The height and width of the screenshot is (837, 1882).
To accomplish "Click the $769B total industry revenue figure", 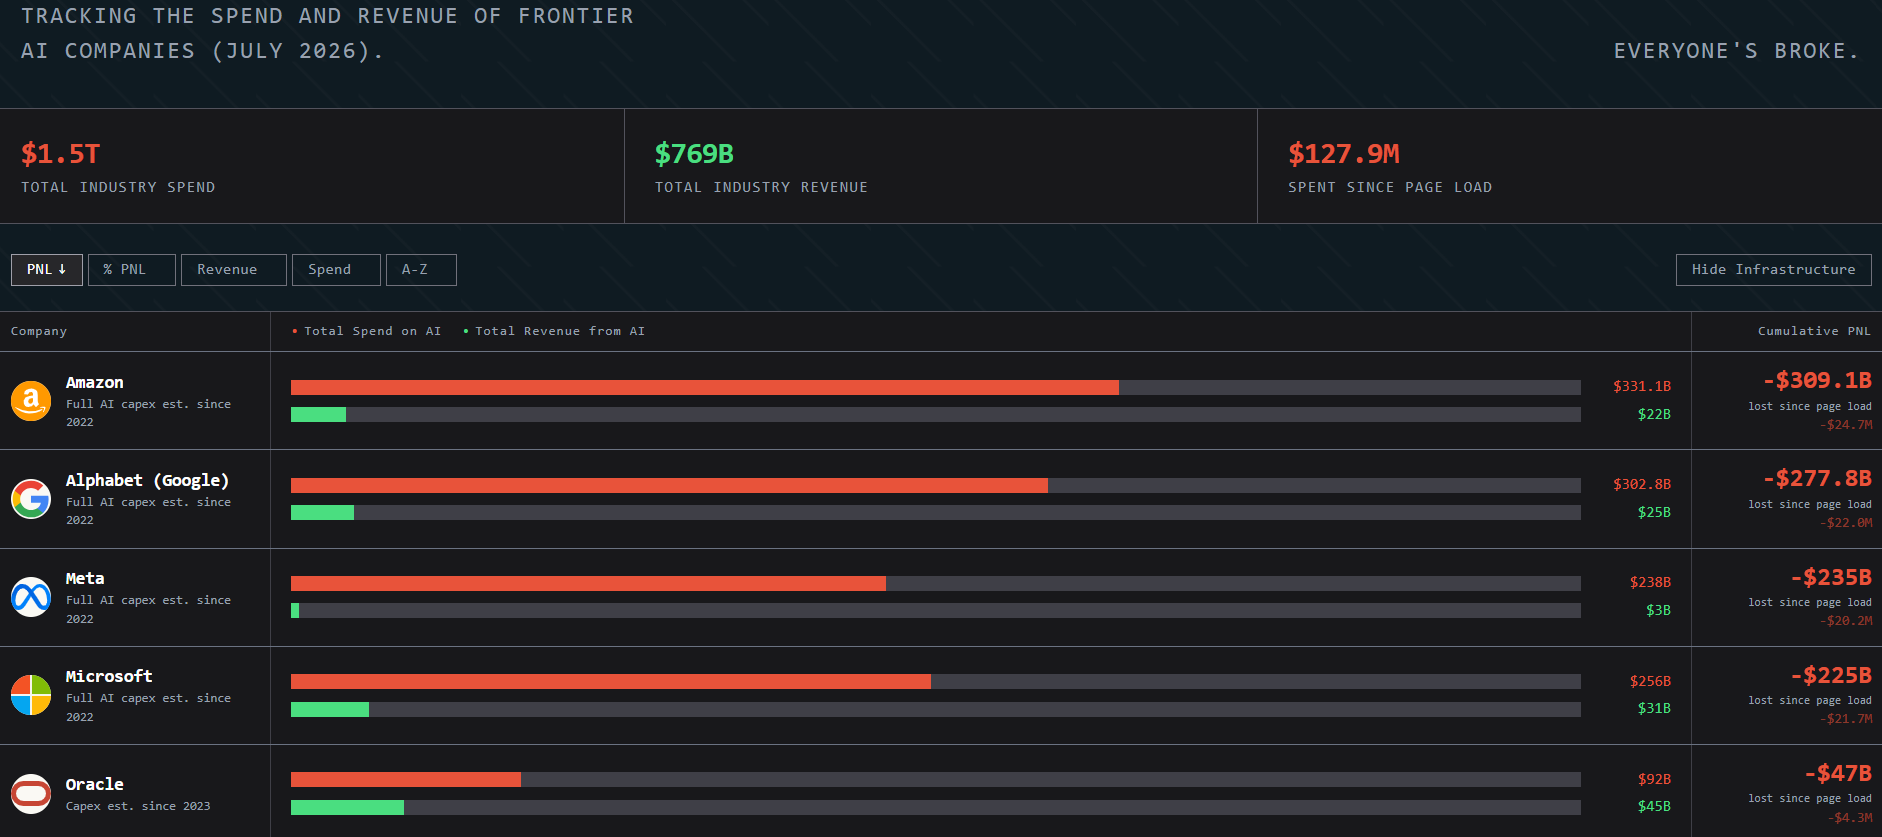I will (694, 154).
